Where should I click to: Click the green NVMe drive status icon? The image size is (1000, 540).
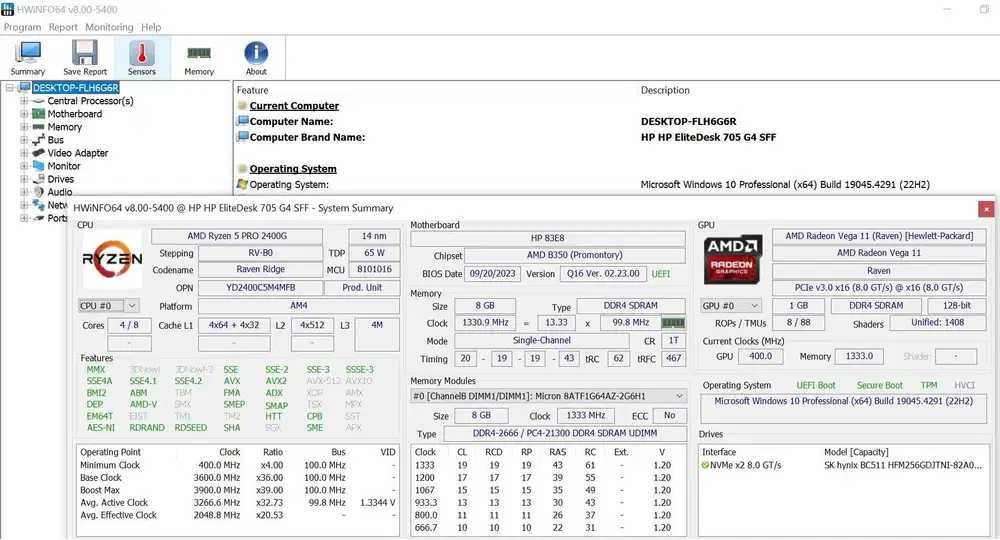(705, 465)
